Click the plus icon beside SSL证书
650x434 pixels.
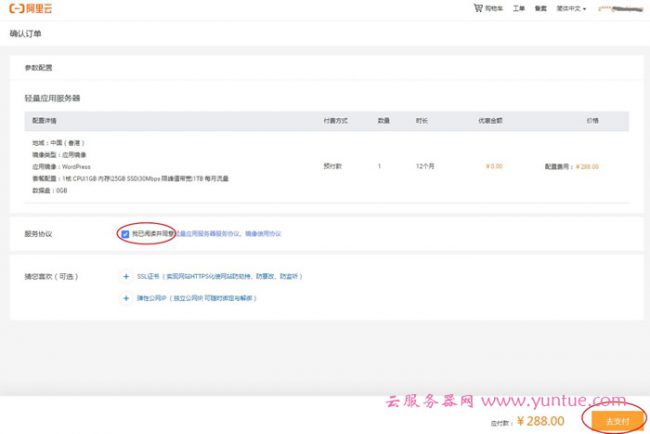point(125,276)
